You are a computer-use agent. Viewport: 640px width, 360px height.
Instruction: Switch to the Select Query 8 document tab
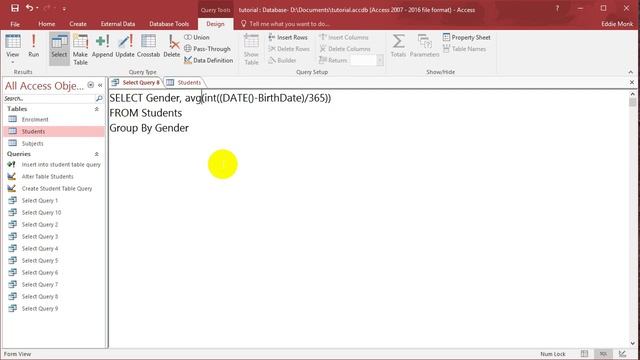point(136,82)
